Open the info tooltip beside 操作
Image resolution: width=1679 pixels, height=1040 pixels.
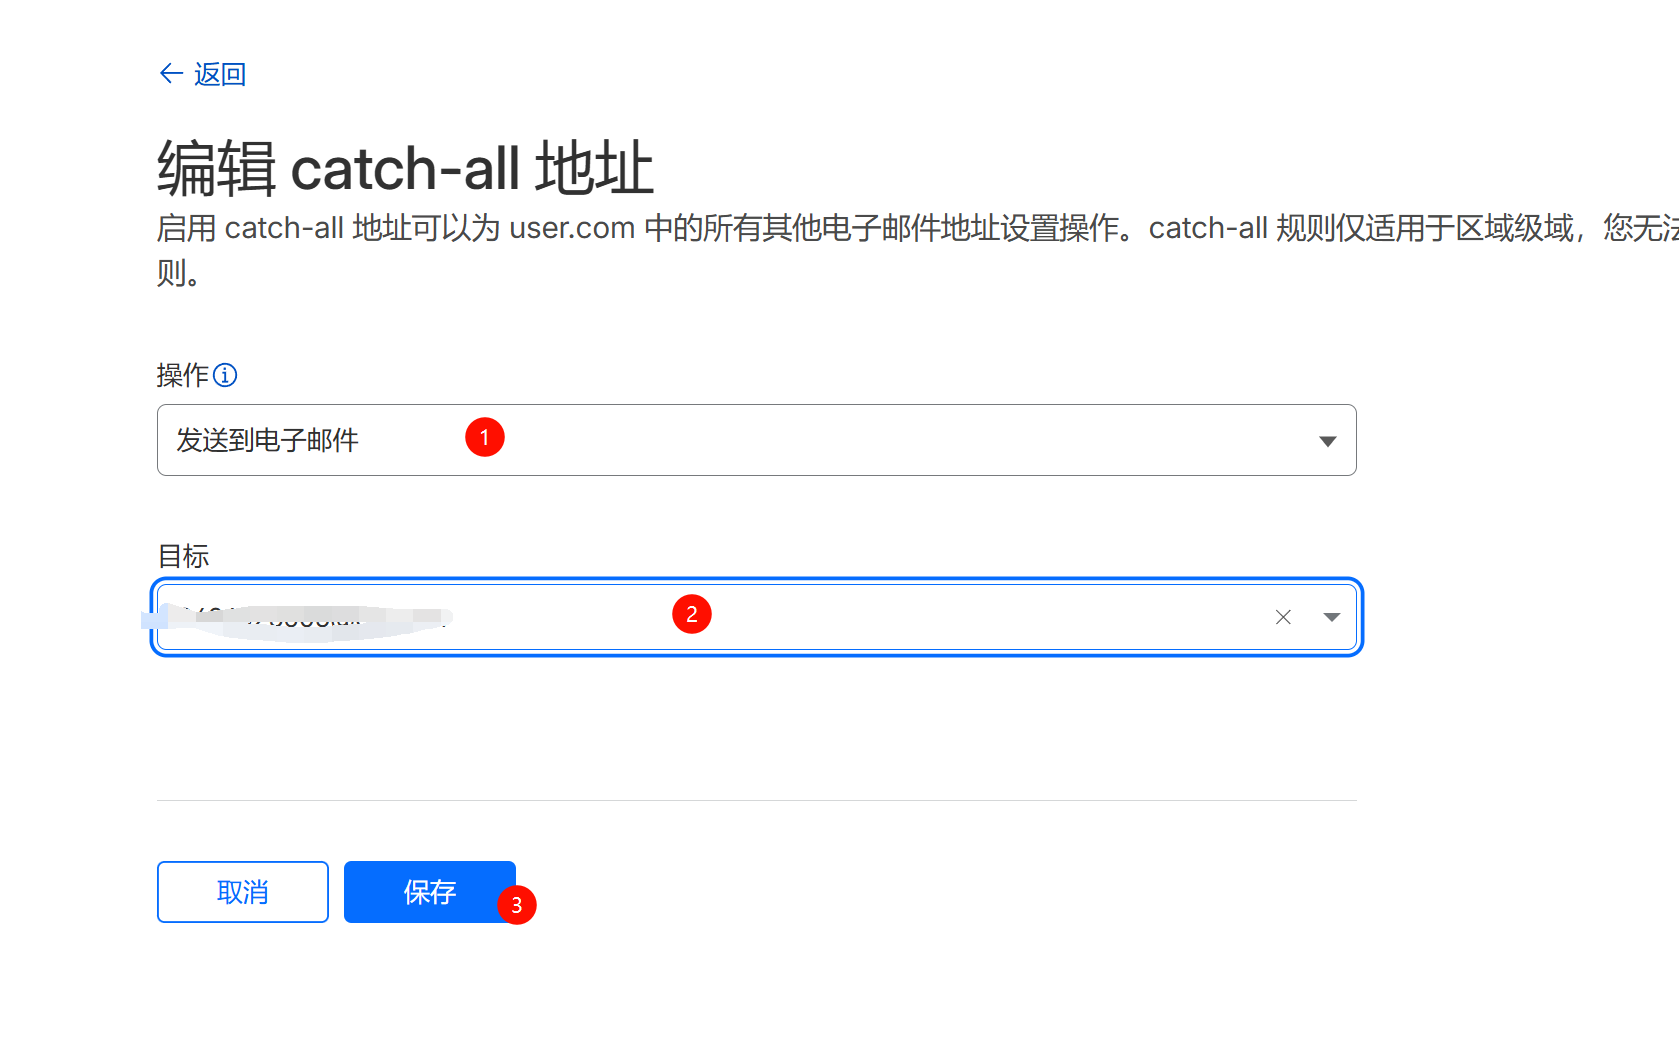(225, 375)
